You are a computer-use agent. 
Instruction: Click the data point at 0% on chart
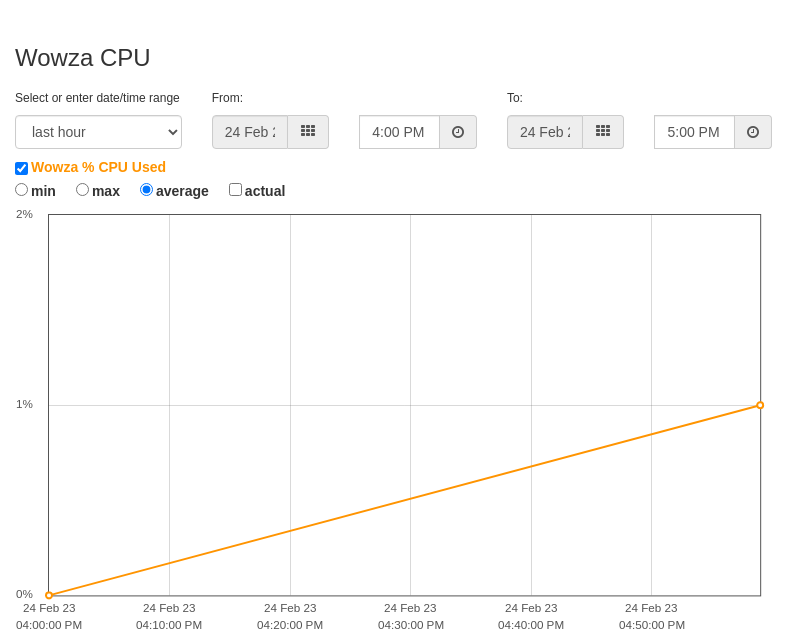pos(49,595)
